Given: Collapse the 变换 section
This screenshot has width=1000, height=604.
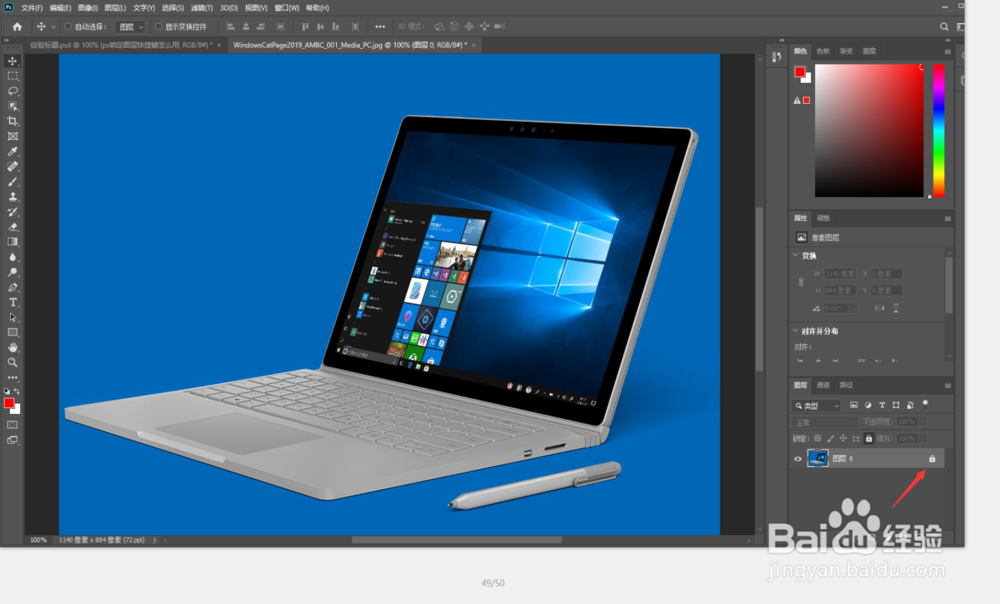Looking at the screenshot, I should pos(795,255).
